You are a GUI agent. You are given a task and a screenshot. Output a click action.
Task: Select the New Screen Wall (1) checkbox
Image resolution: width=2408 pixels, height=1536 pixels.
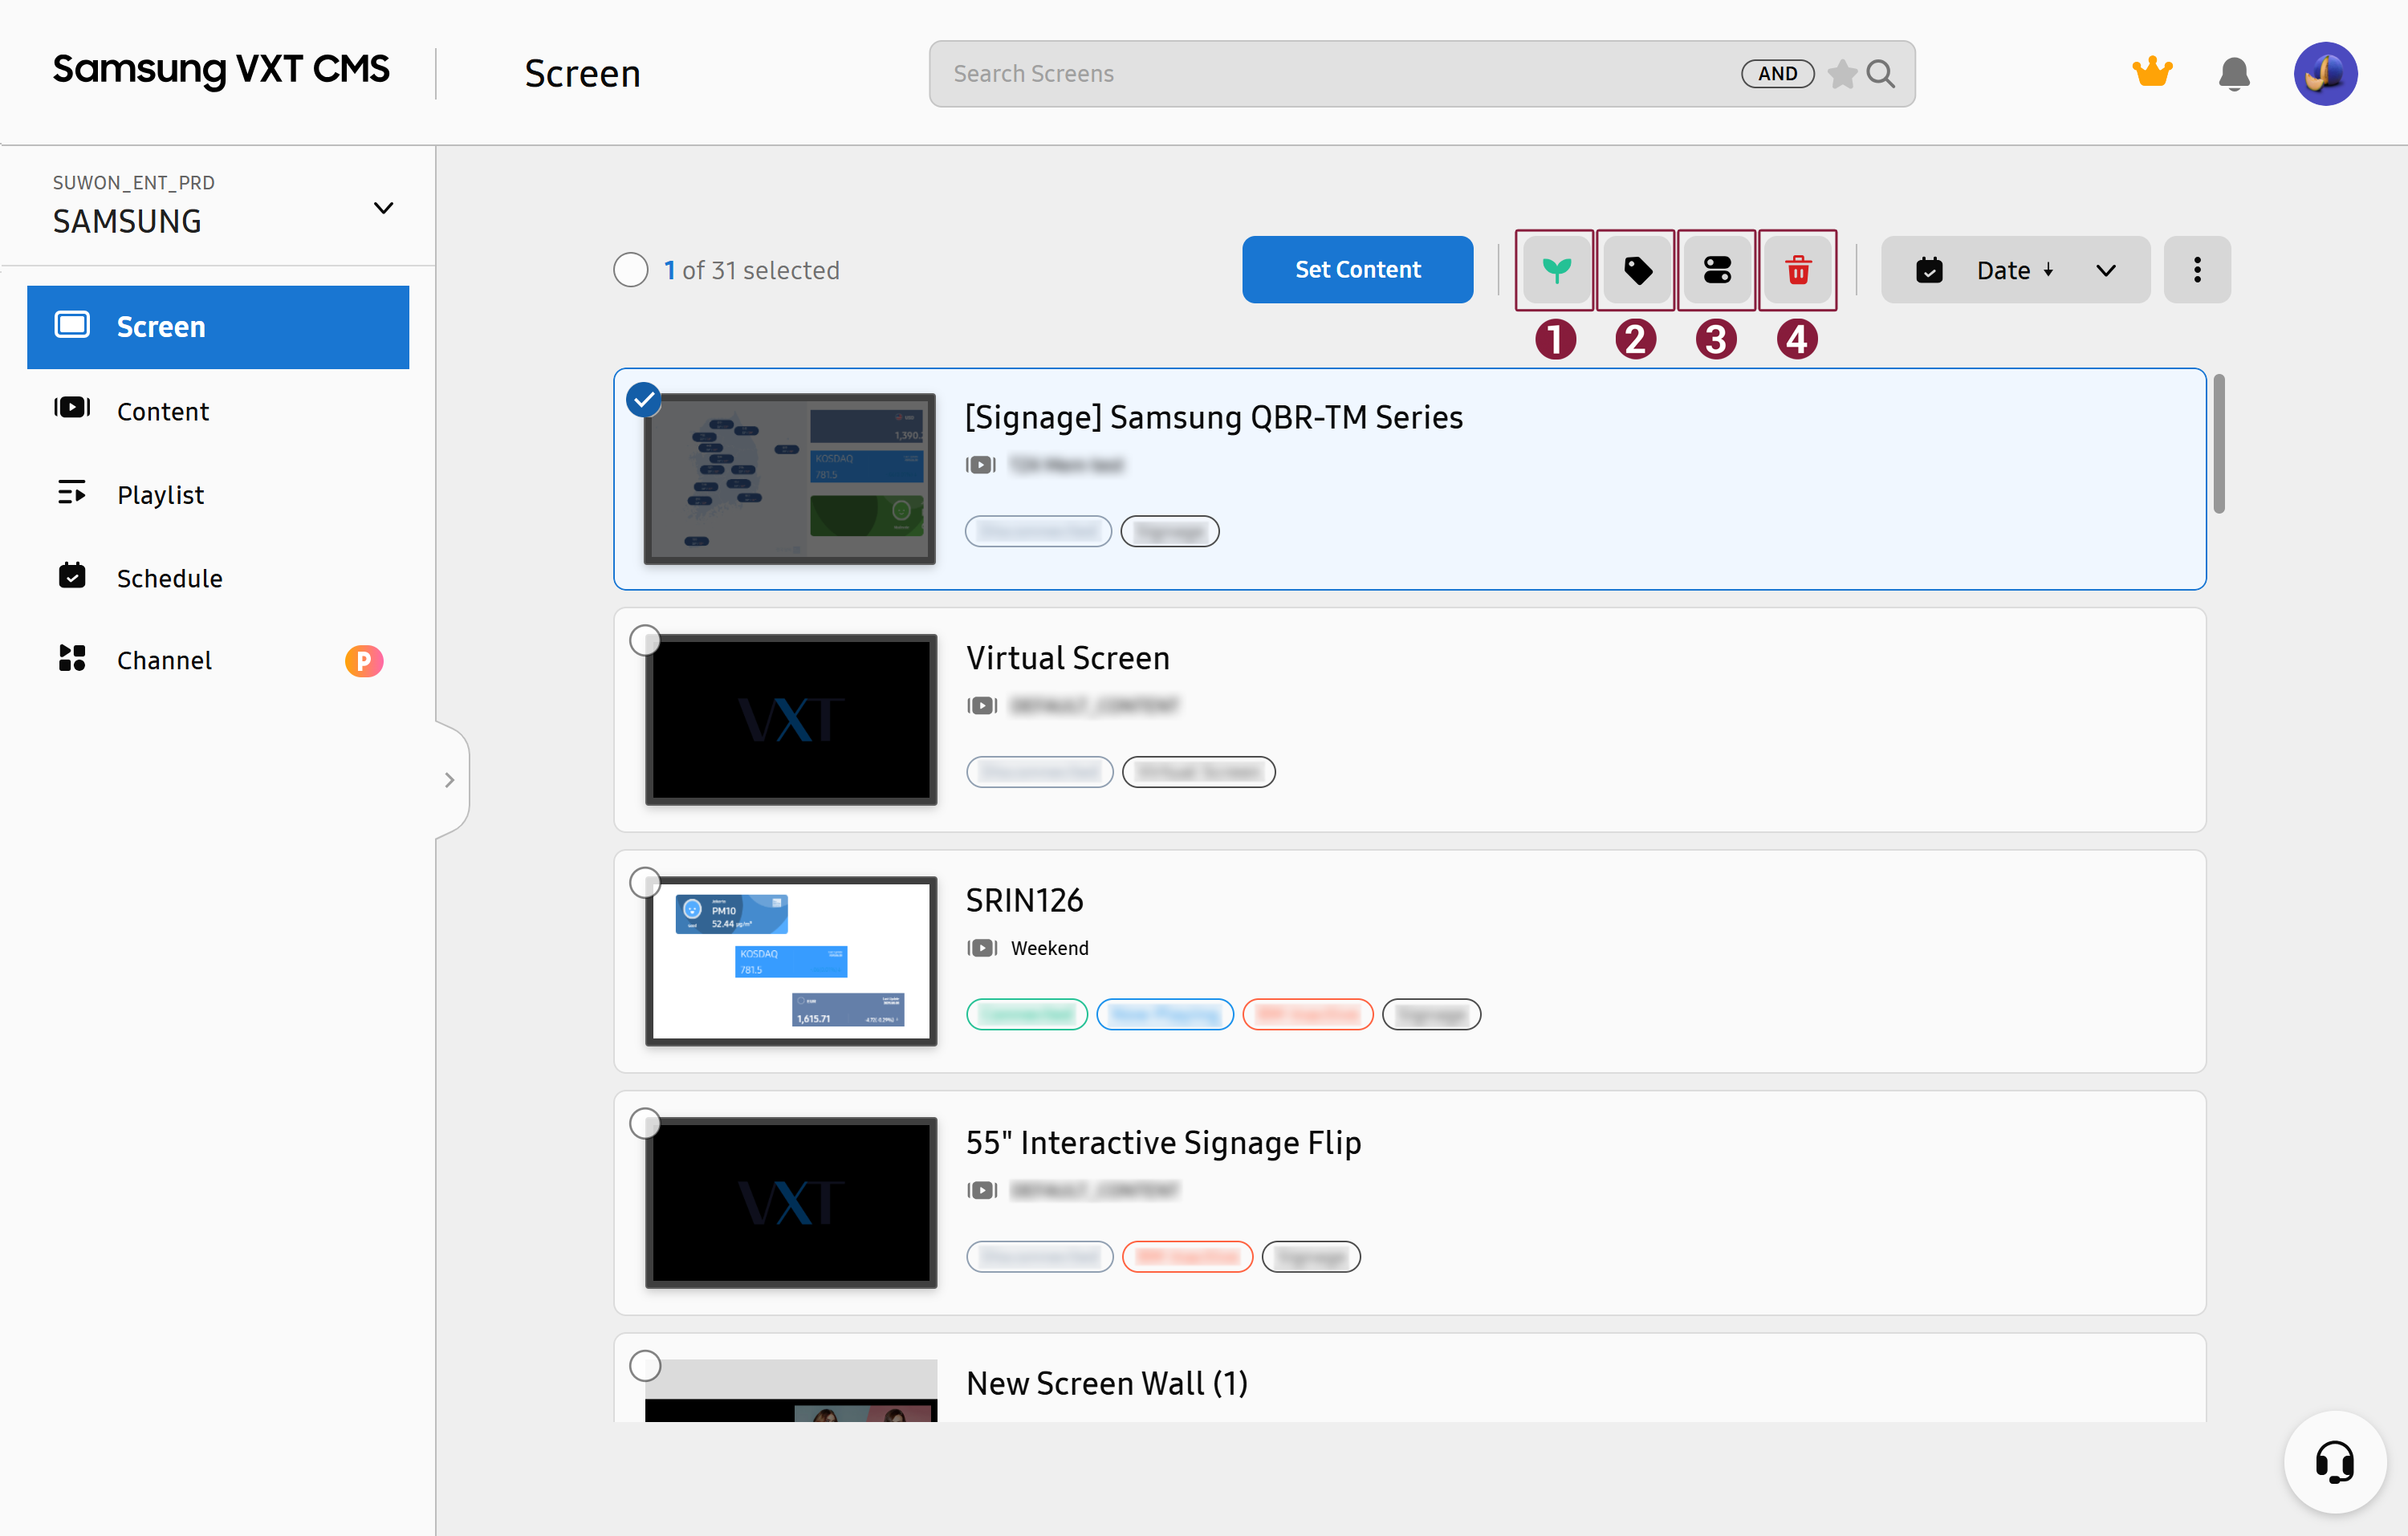(x=645, y=1365)
